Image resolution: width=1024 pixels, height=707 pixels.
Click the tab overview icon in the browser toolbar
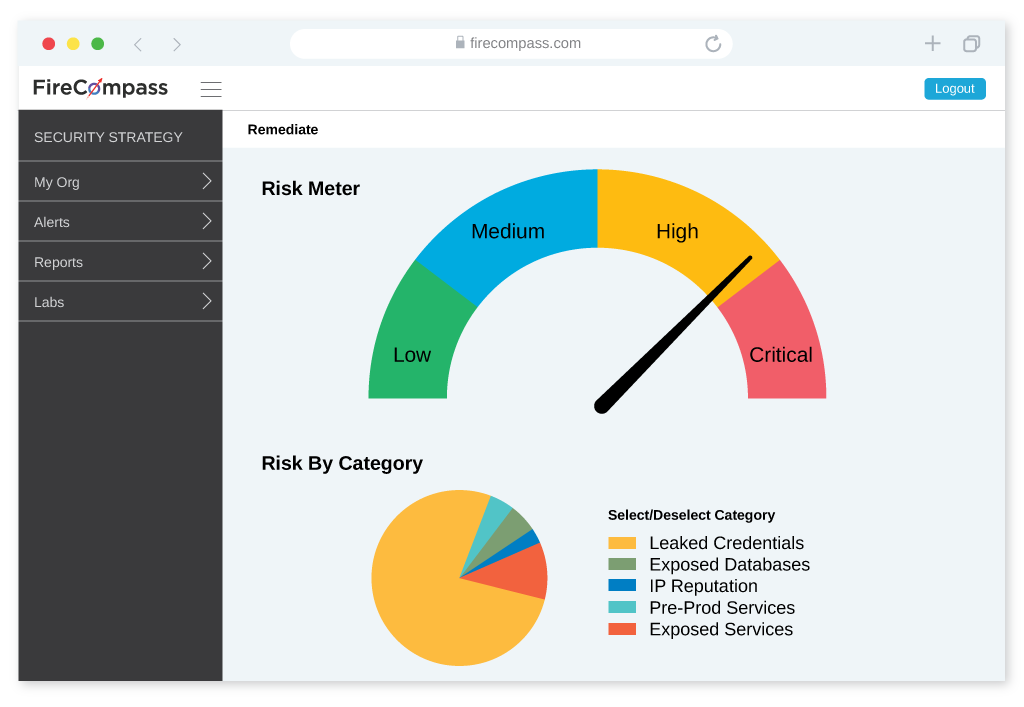pos(971,43)
